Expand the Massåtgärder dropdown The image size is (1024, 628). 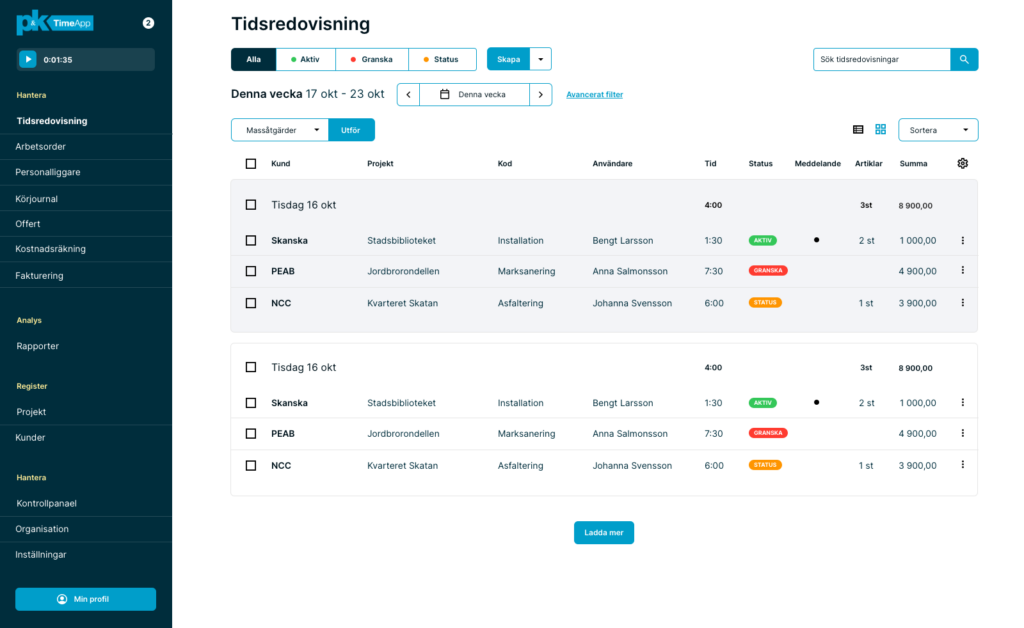(279, 130)
